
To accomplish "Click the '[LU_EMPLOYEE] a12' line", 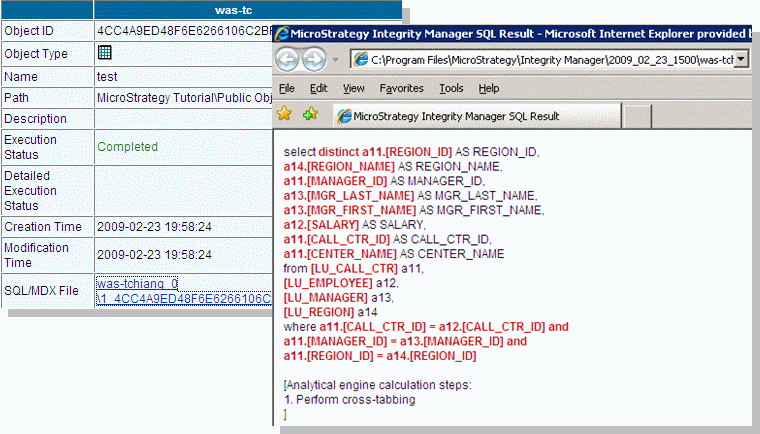I will point(341,283).
